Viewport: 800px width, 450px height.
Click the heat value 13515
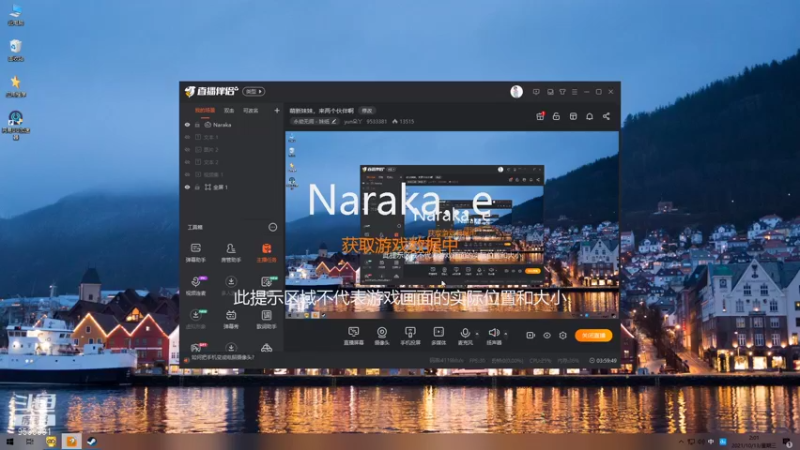(x=407, y=121)
